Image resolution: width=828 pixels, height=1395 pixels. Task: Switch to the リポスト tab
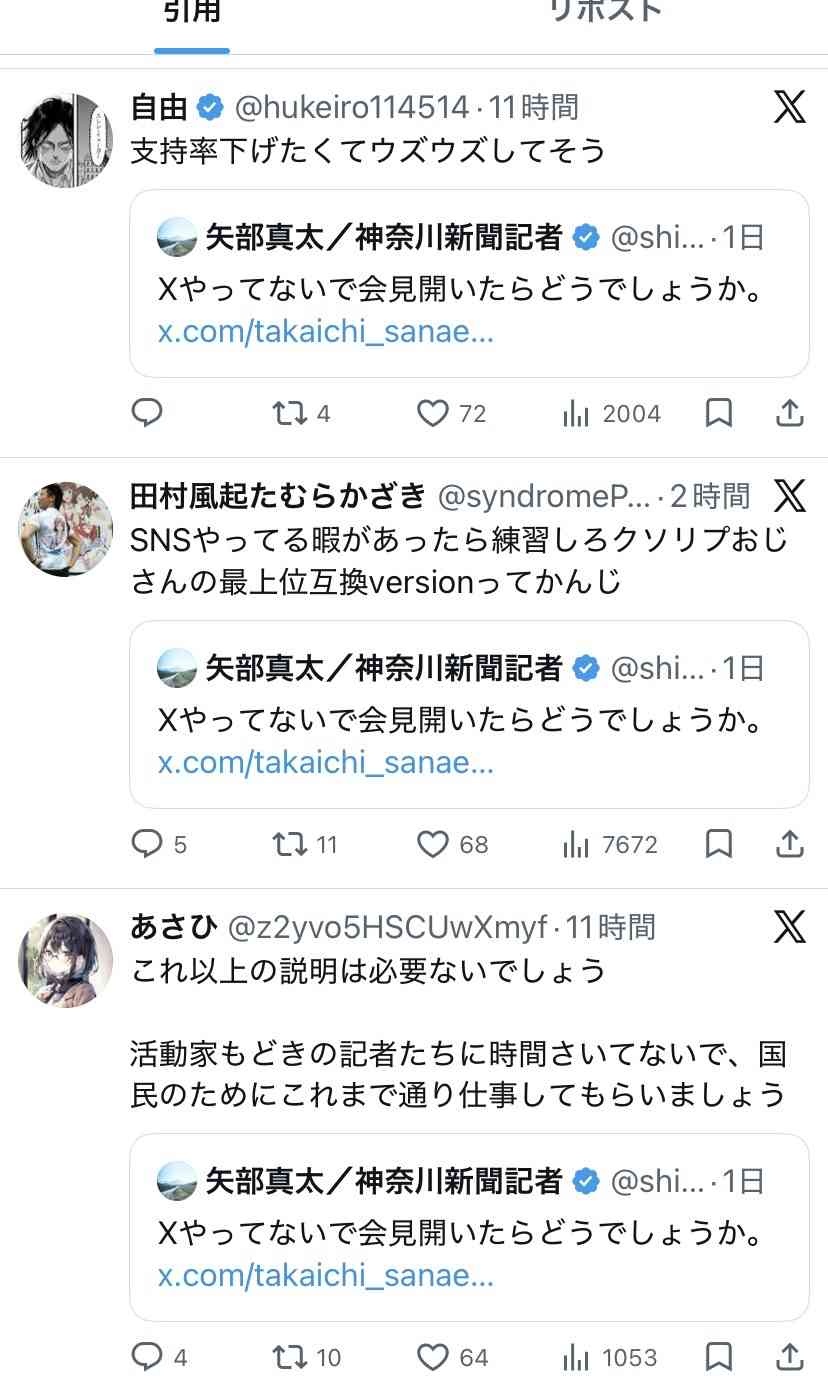(x=605, y=12)
